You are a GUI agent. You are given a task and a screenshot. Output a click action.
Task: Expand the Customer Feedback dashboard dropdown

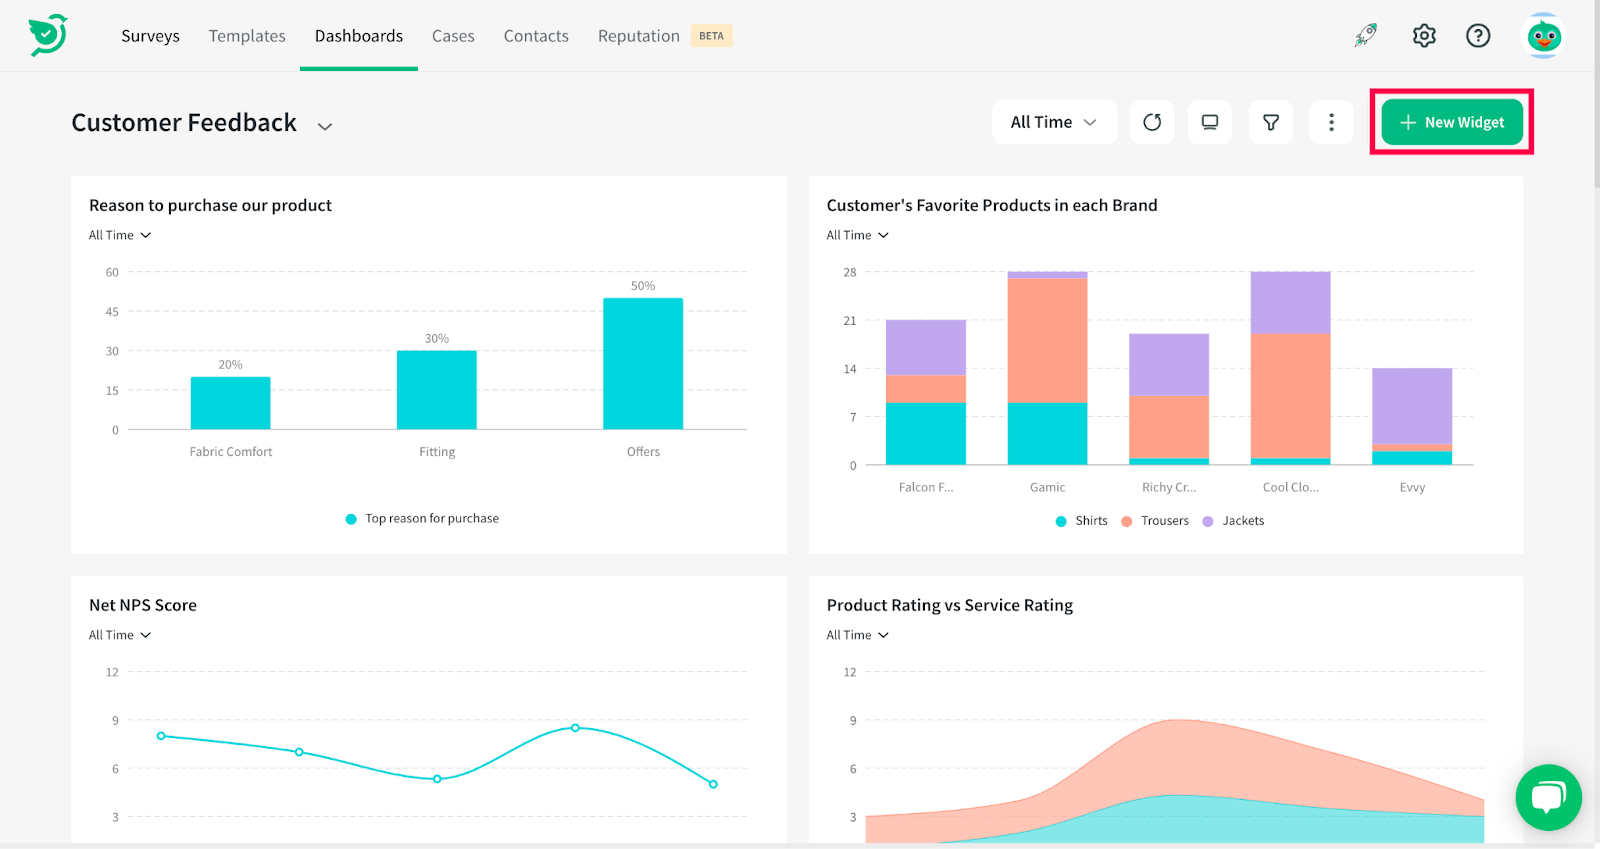pos(325,126)
